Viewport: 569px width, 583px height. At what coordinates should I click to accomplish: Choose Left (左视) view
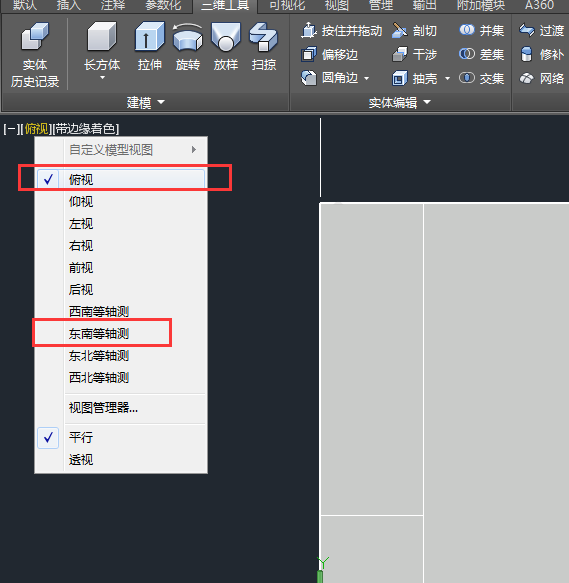pyautogui.click(x=121, y=223)
